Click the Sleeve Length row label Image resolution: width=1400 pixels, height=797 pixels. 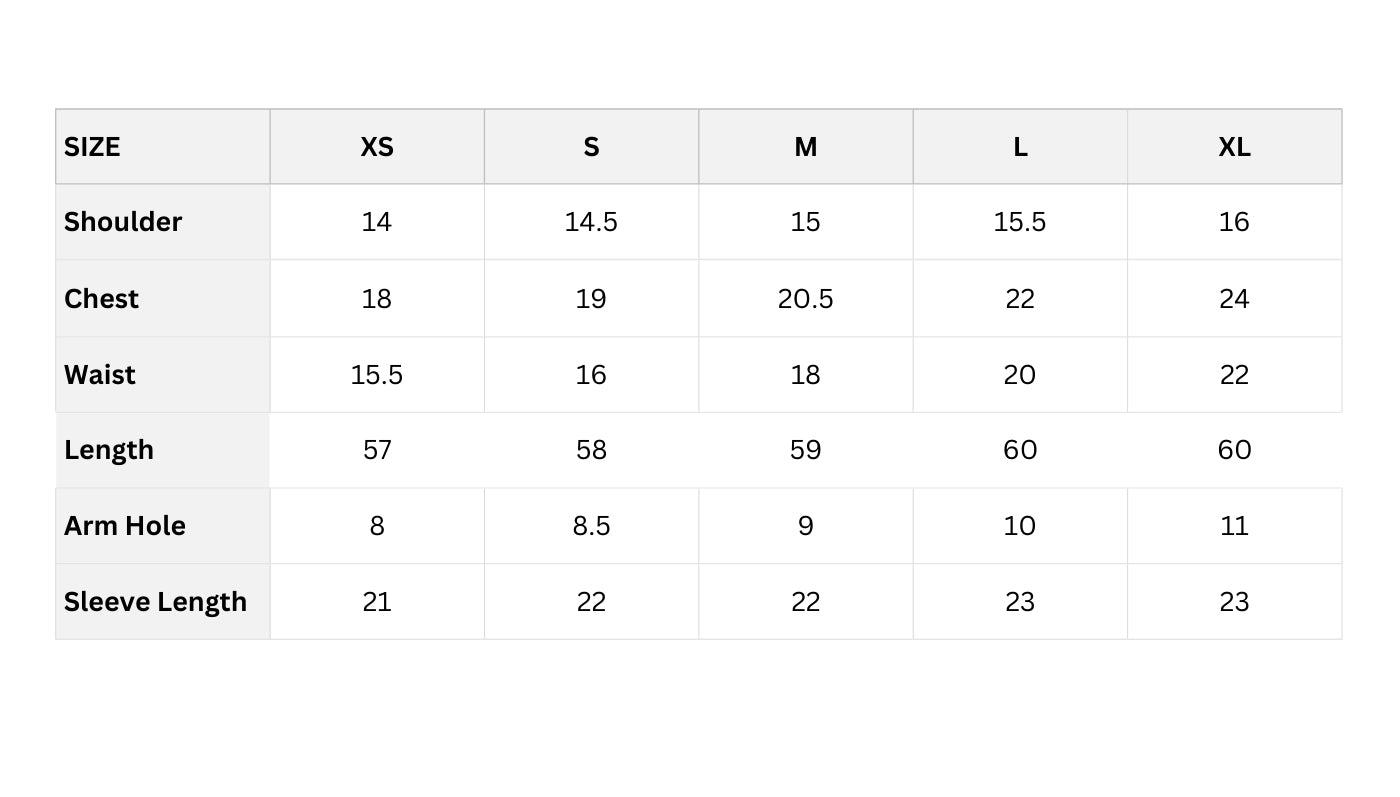point(155,602)
